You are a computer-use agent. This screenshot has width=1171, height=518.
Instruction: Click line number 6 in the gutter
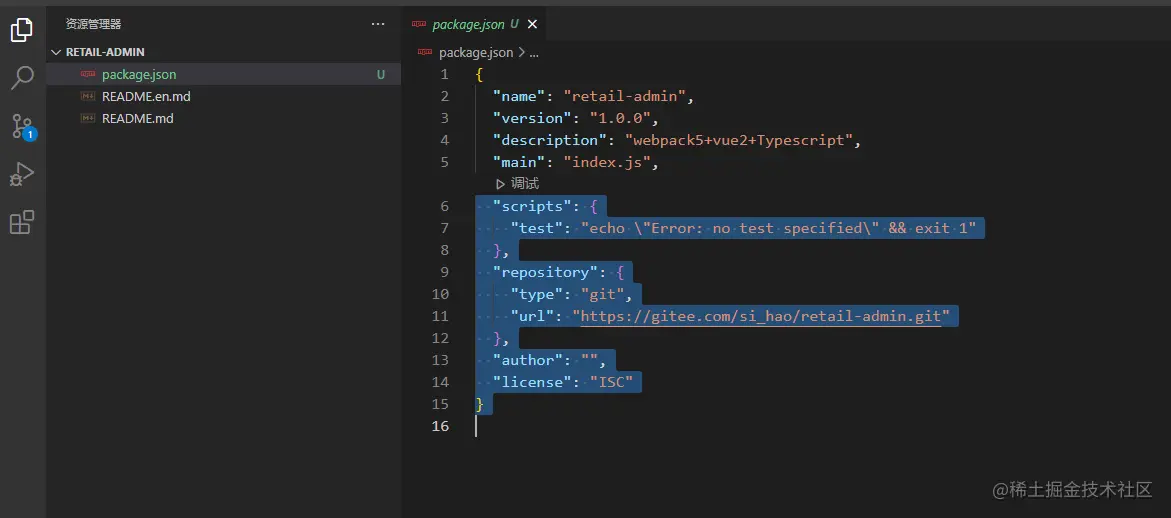tap(444, 207)
